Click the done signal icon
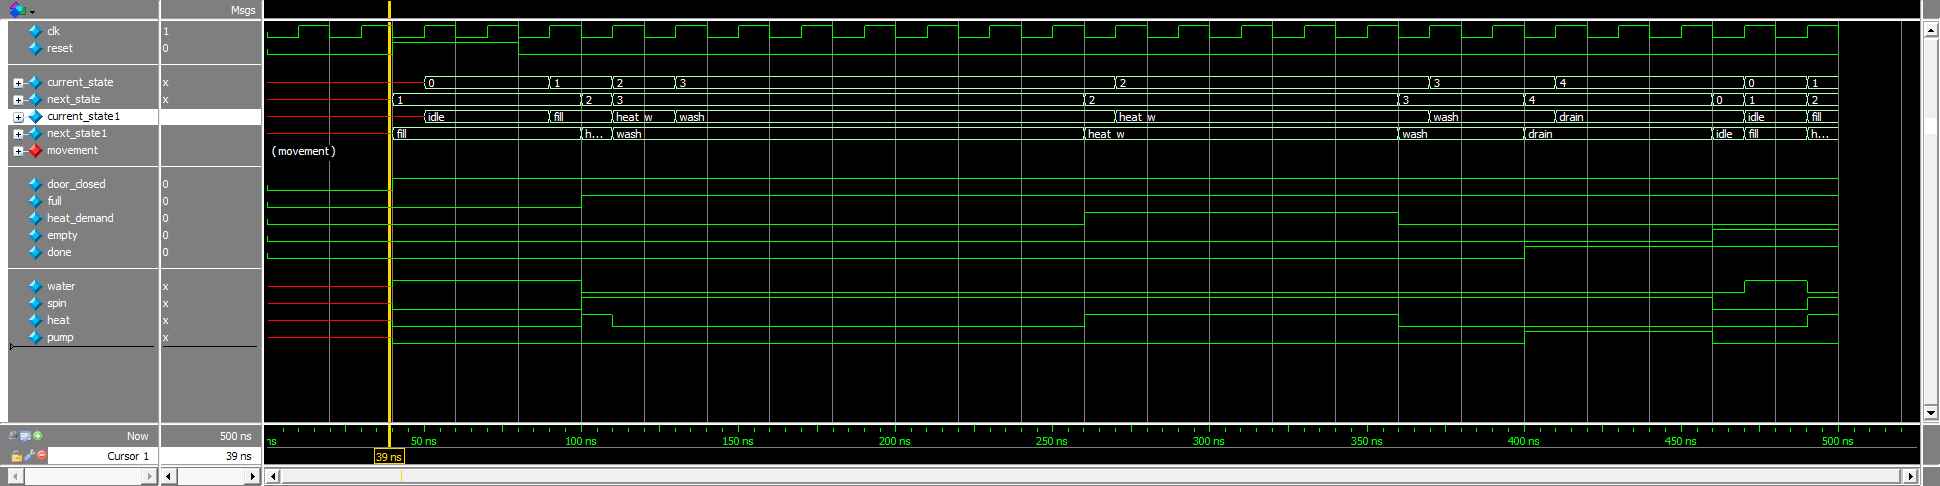This screenshot has height=486, width=1940. tap(35, 252)
